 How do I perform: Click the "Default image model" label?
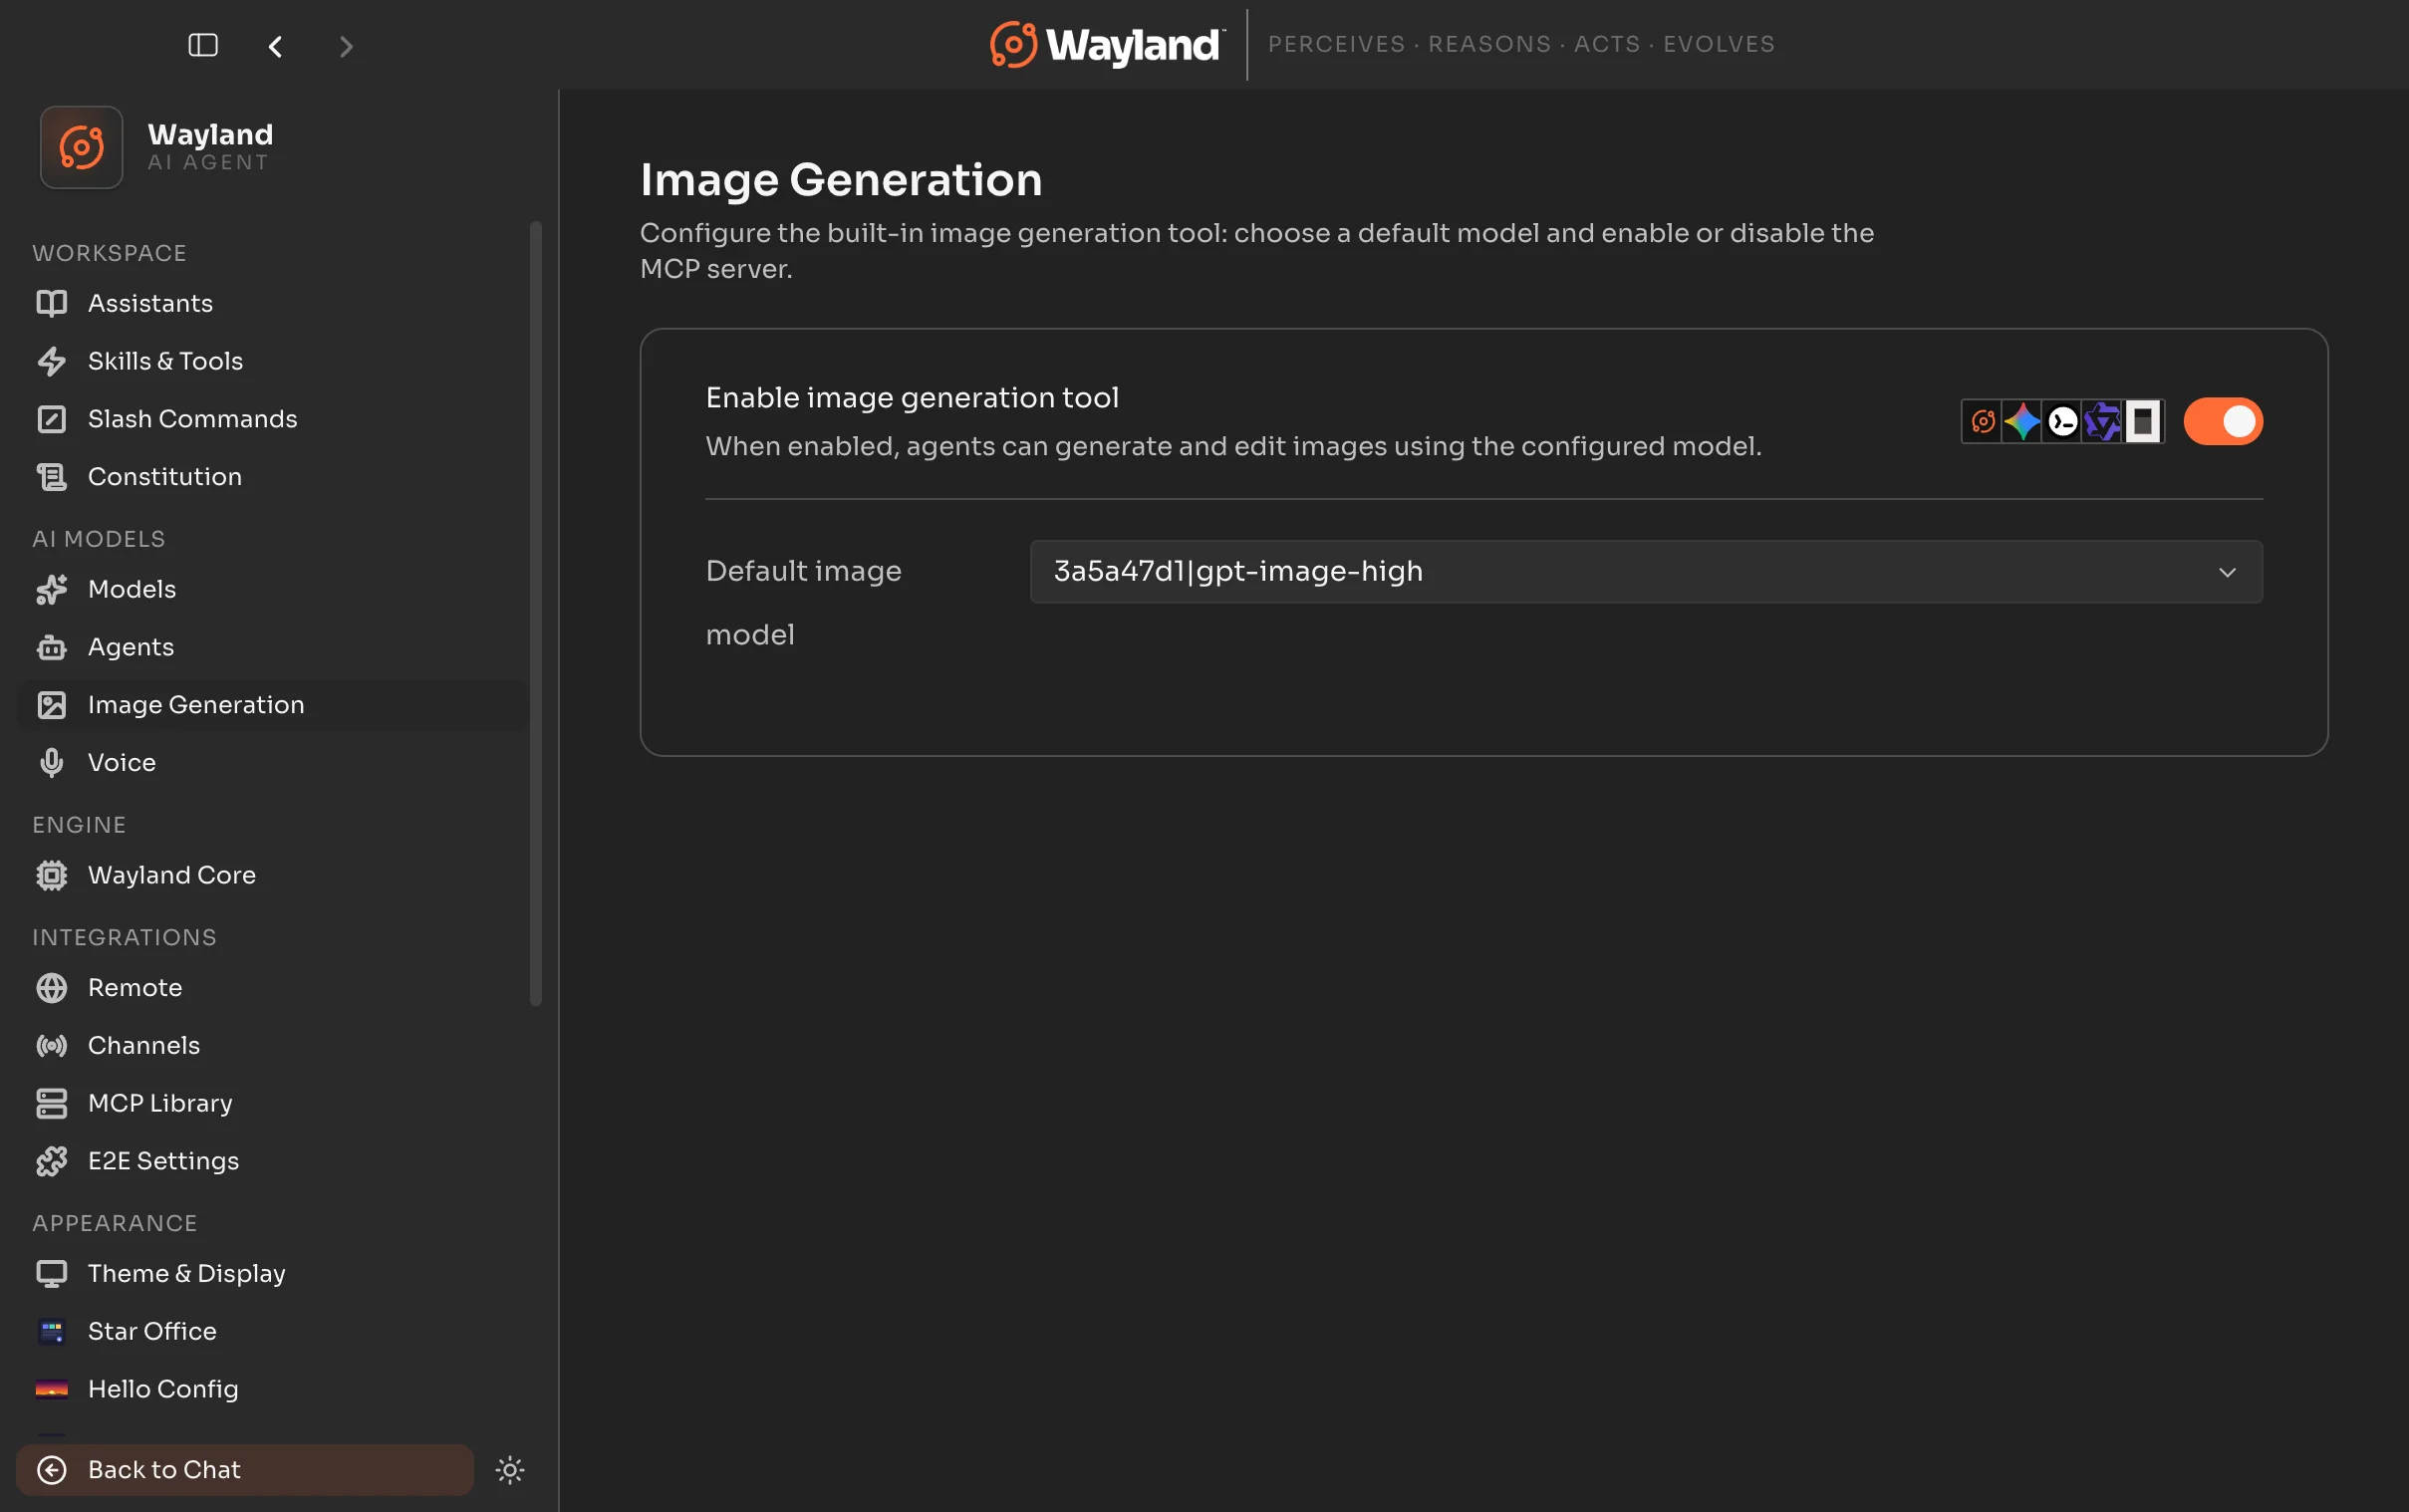(804, 603)
